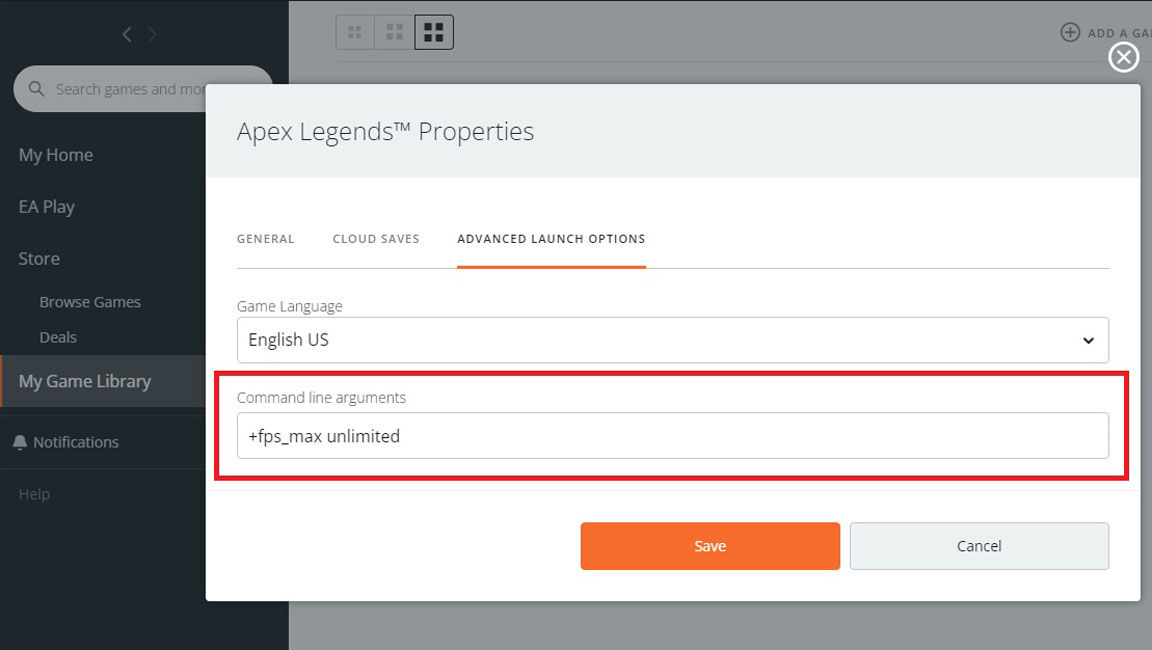Click the Cancel button
The image size is (1152, 650).
tap(979, 546)
